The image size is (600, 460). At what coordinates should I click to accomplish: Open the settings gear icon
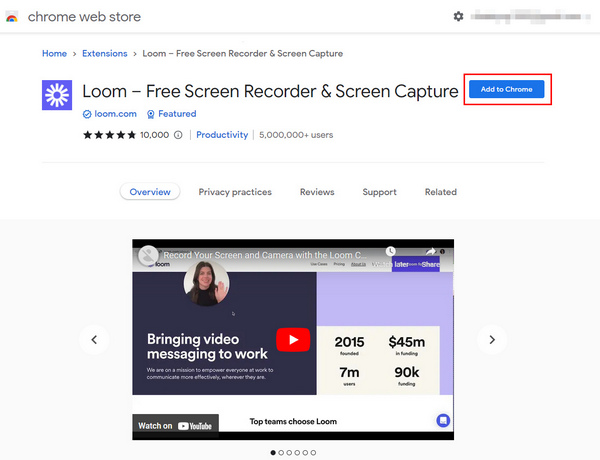[x=458, y=16]
